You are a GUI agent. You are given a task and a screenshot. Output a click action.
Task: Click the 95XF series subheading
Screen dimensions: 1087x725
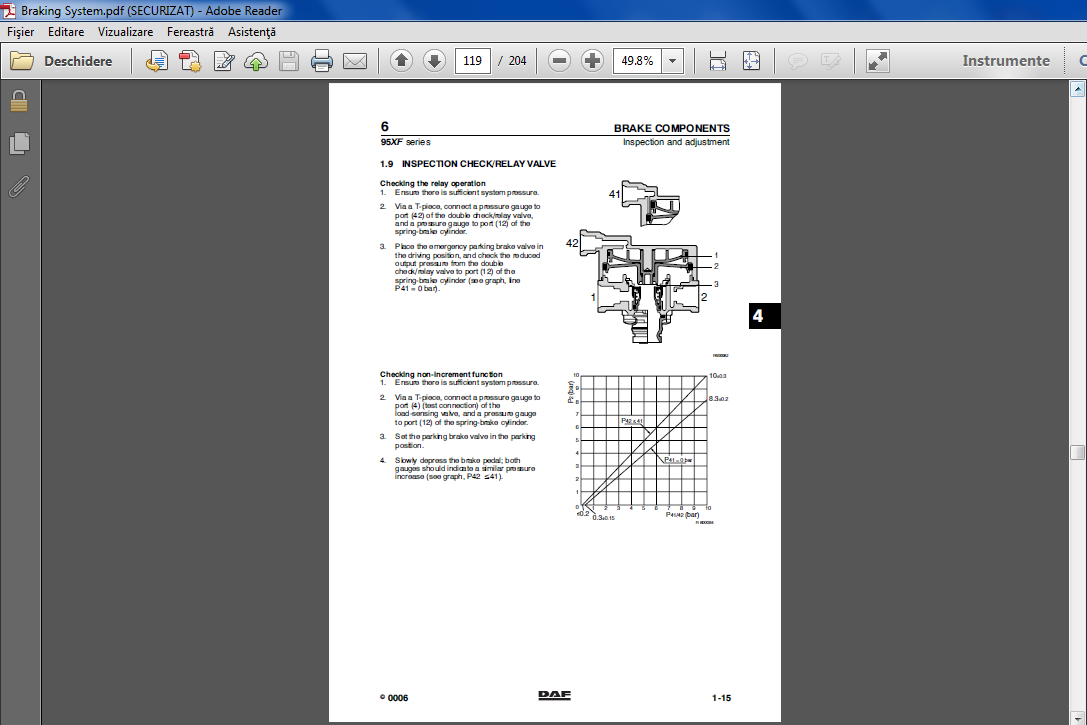(x=405, y=142)
